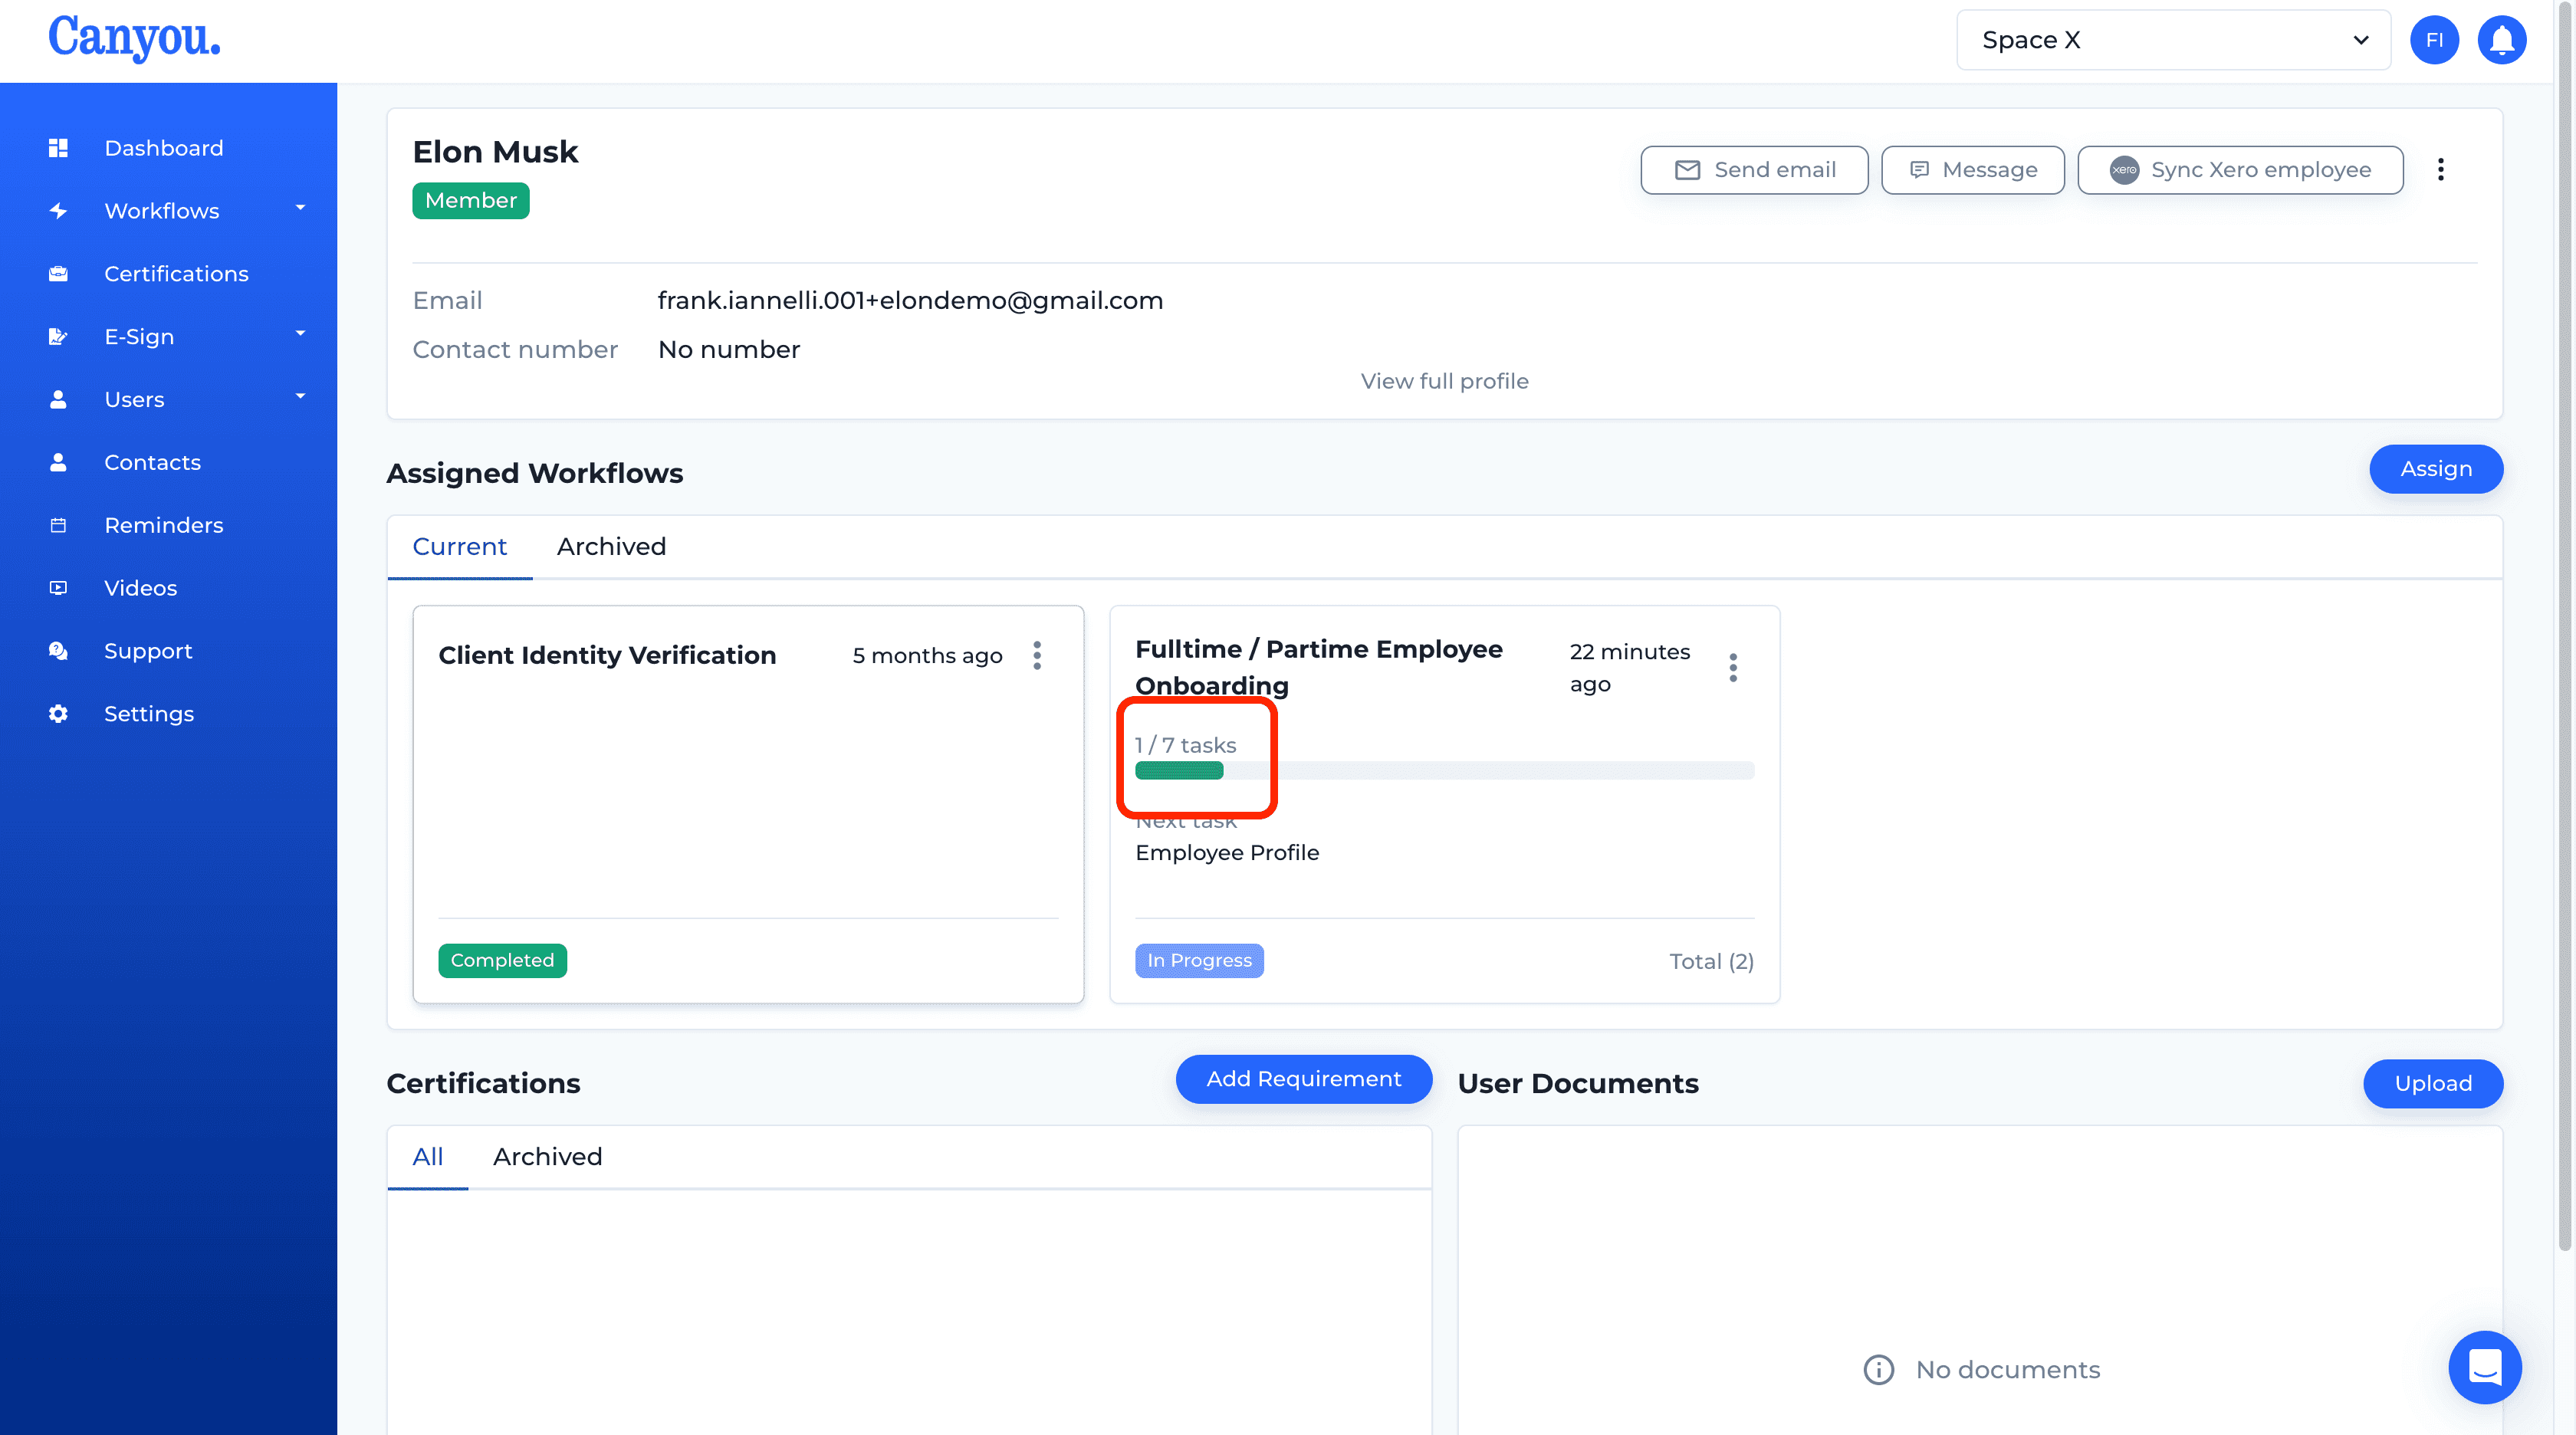Select the All certifications tab
2576x1435 pixels.
point(427,1157)
